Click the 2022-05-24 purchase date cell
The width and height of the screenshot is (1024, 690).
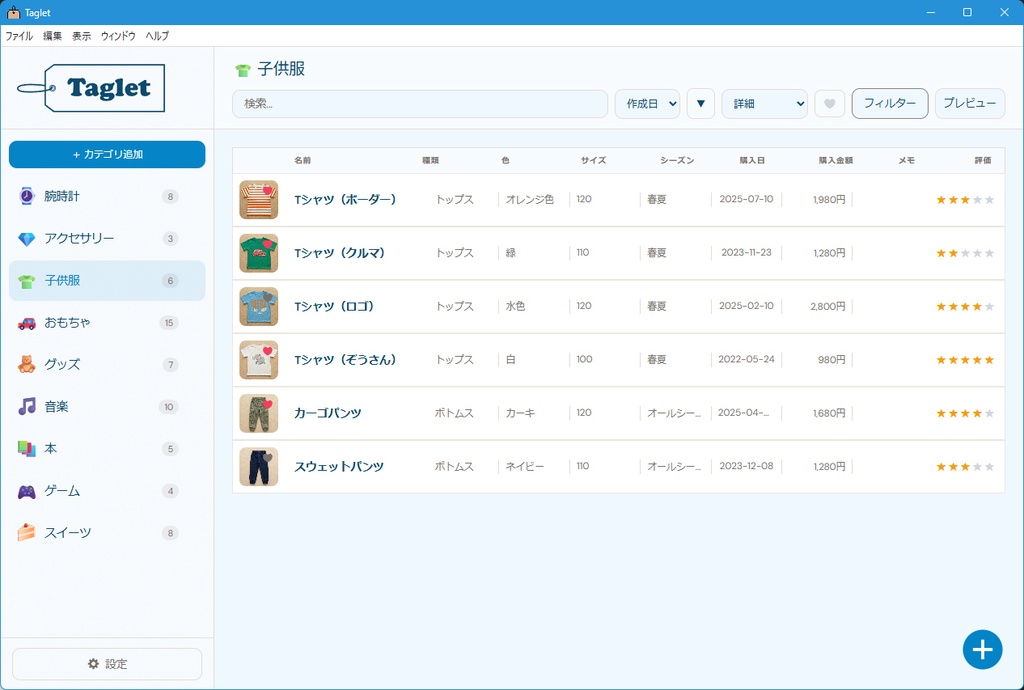746,360
